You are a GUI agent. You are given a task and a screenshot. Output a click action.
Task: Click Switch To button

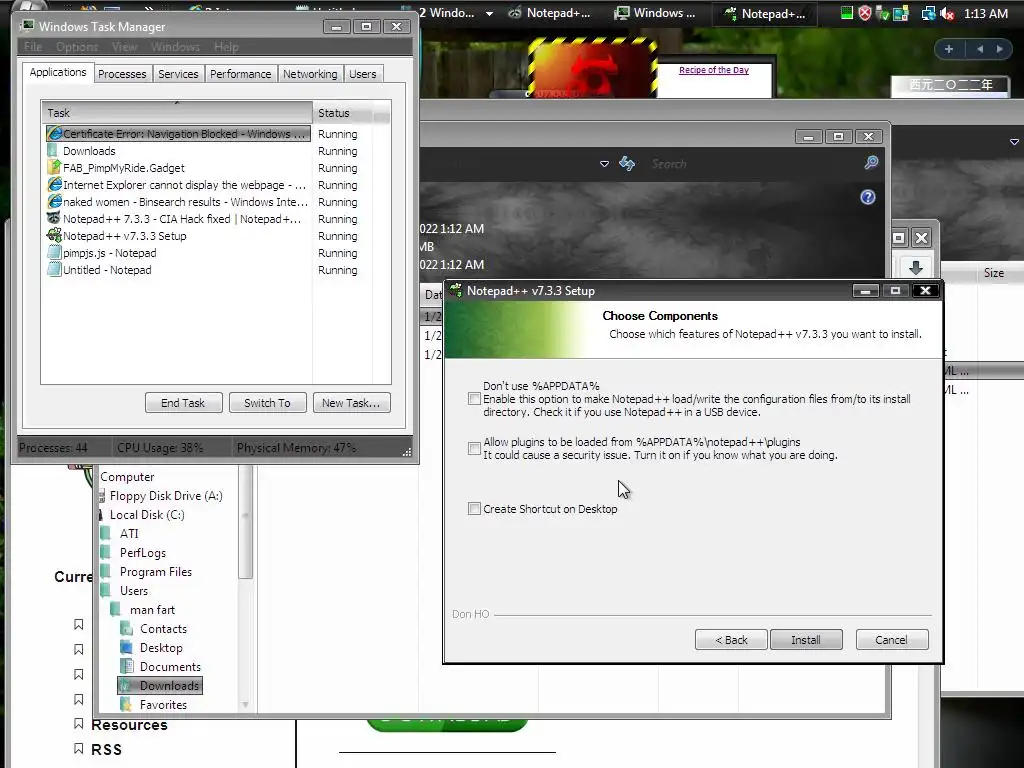pos(268,403)
